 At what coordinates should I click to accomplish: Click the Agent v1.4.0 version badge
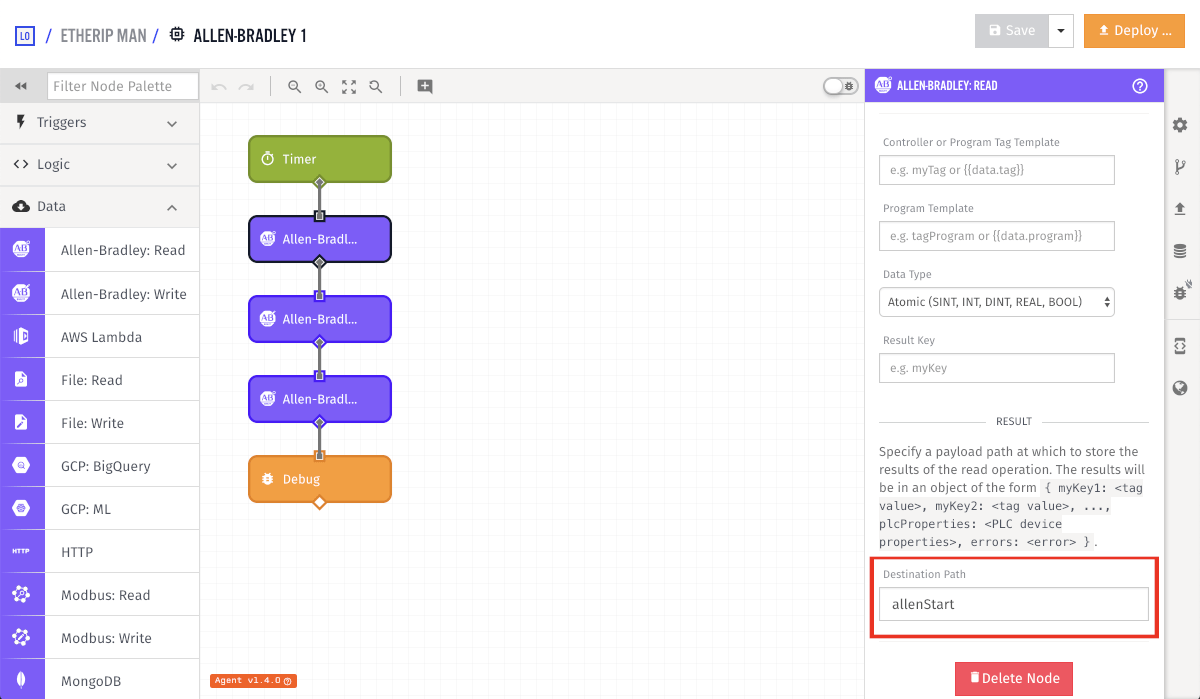click(x=254, y=681)
